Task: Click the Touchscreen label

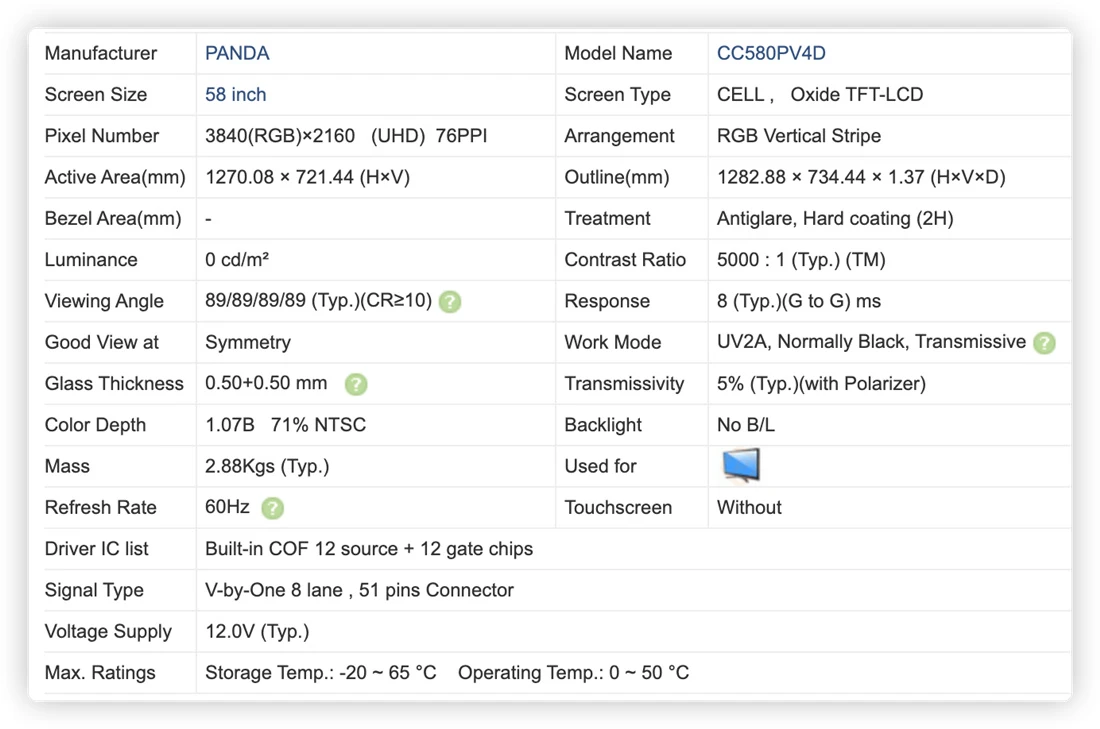Action: (618, 508)
